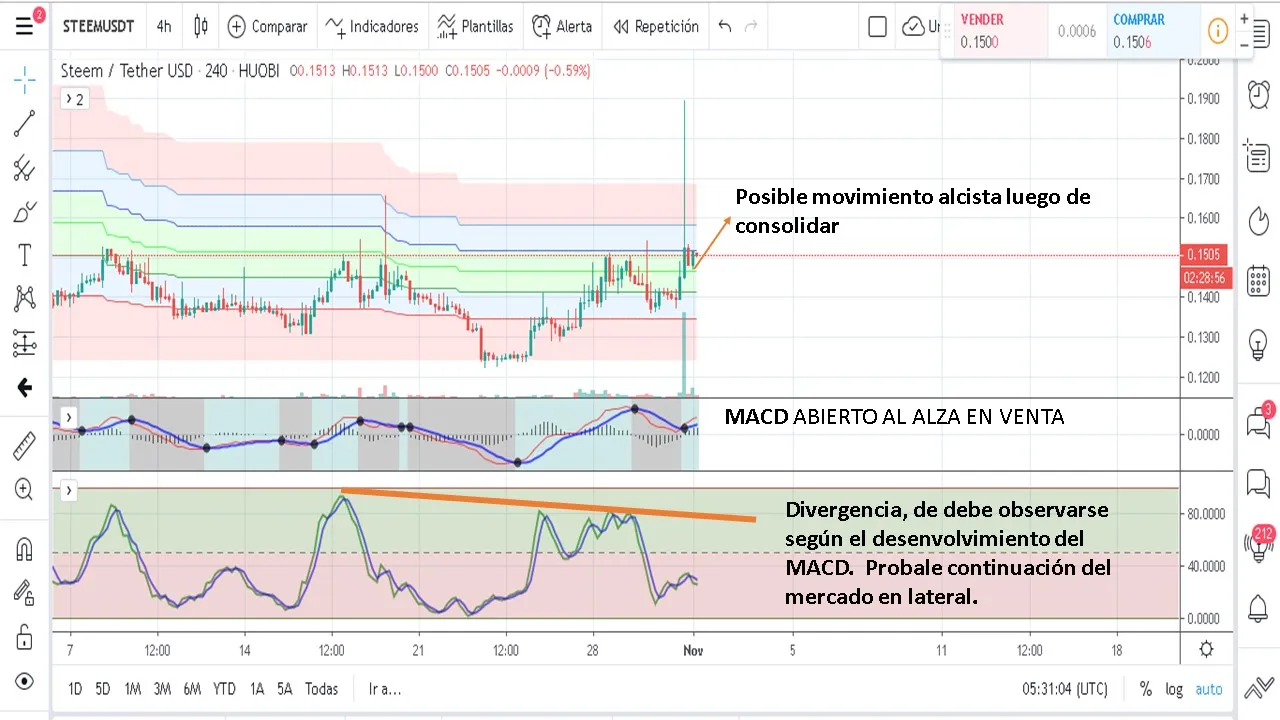Click the undo arrow
This screenshot has width=1280, height=720.
725,27
